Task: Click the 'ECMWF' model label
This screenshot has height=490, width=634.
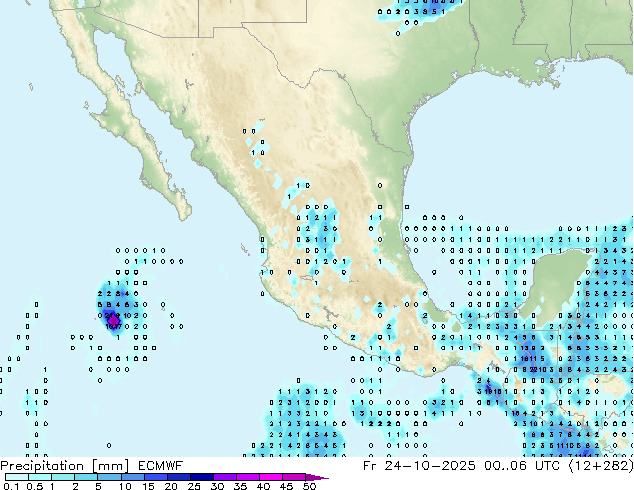Action: (161, 466)
